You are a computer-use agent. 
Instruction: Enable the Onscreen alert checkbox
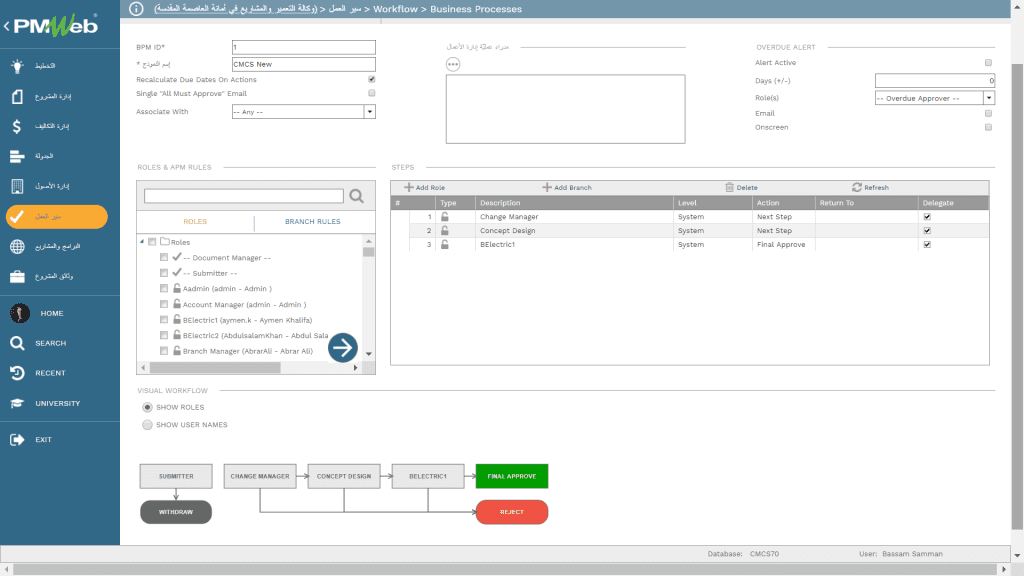[x=988, y=127]
